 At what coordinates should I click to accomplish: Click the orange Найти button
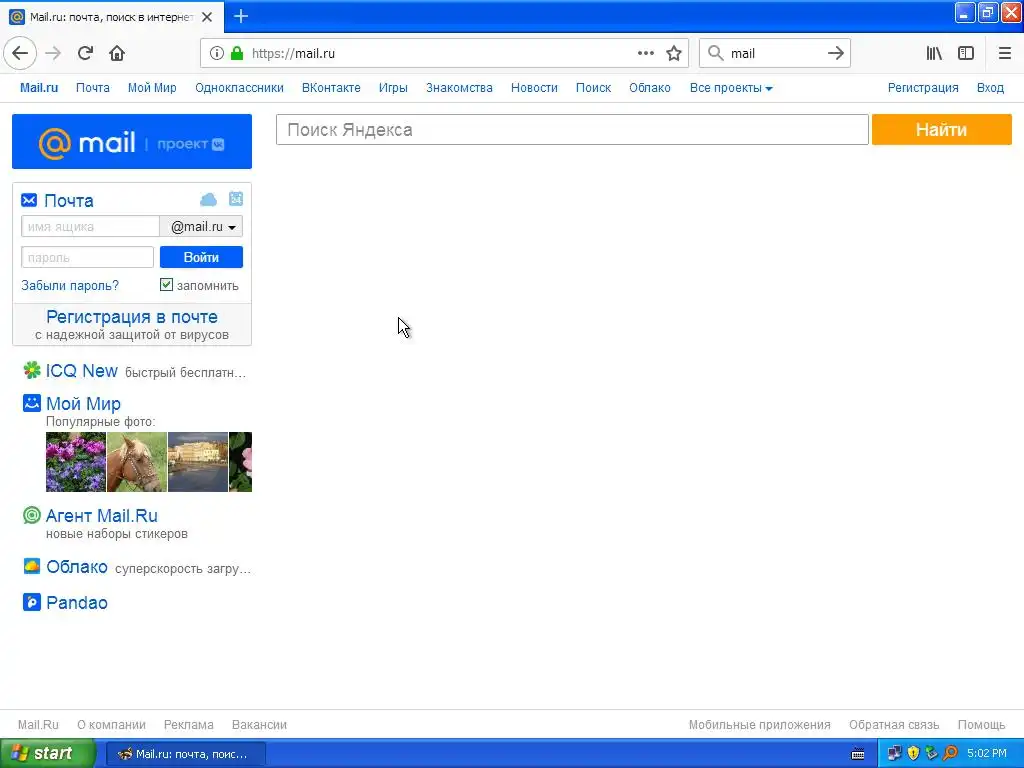[x=942, y=130]
